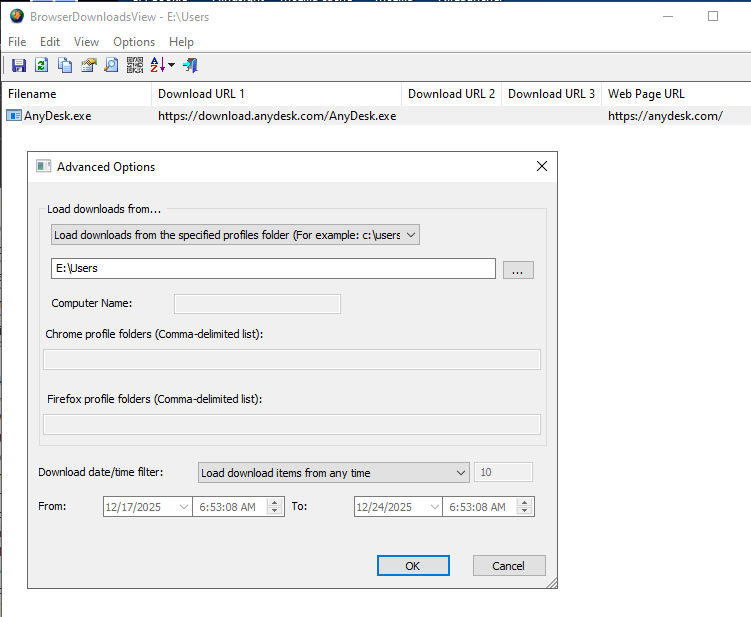The image size is (751, 617).
Task: Open the Edit menu
Action: pos(50,42)
